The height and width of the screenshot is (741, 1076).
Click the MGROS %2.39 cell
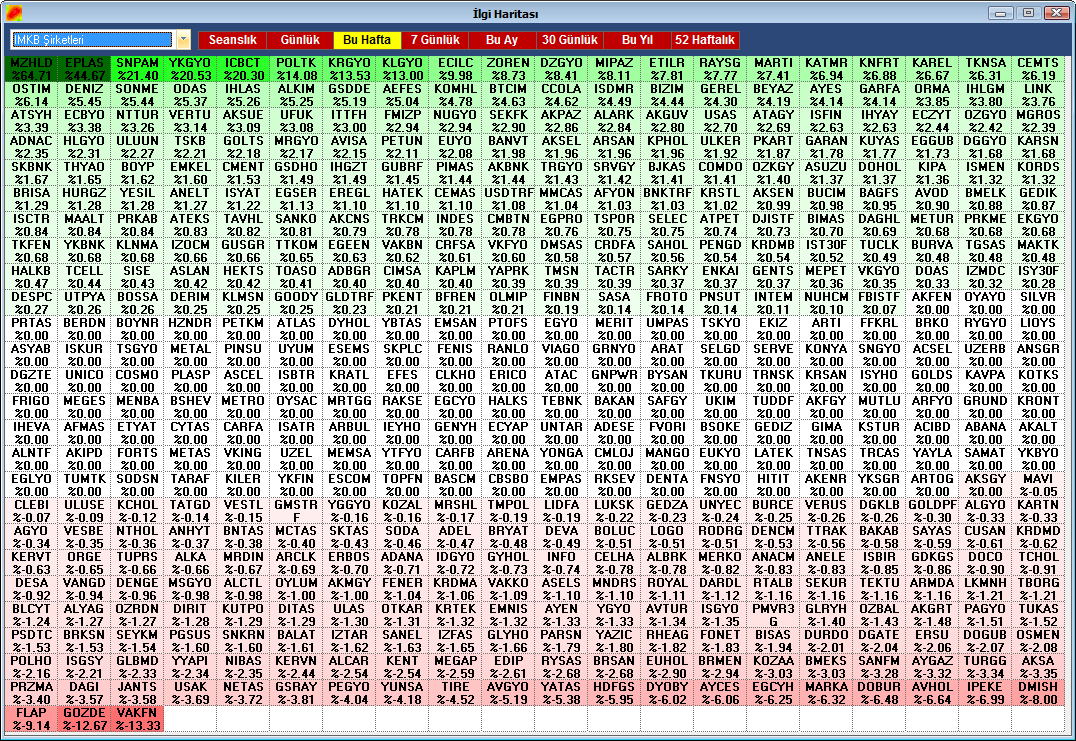pyautogui.click(x=1038, y=121)
